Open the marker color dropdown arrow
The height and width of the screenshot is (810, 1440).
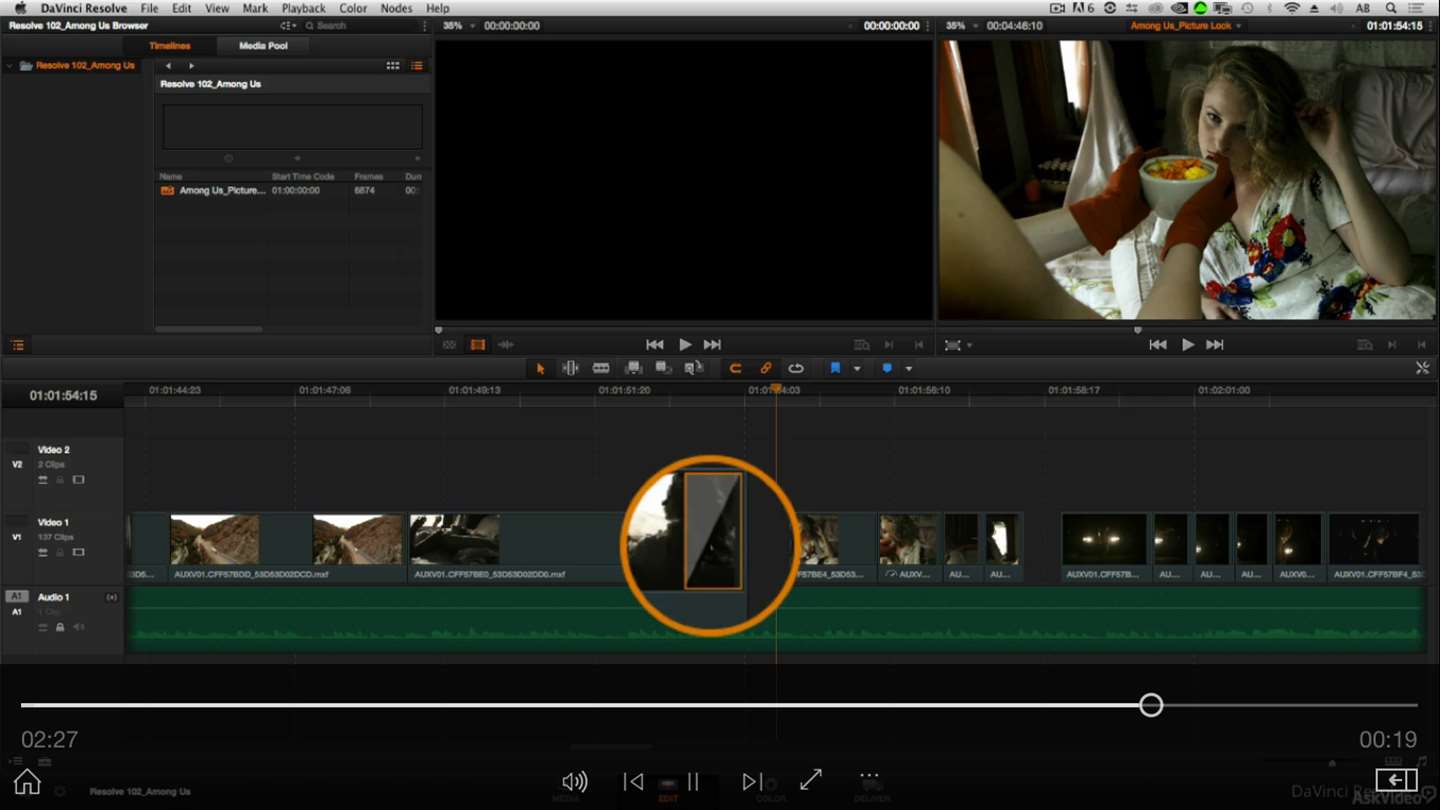(909, 369)
